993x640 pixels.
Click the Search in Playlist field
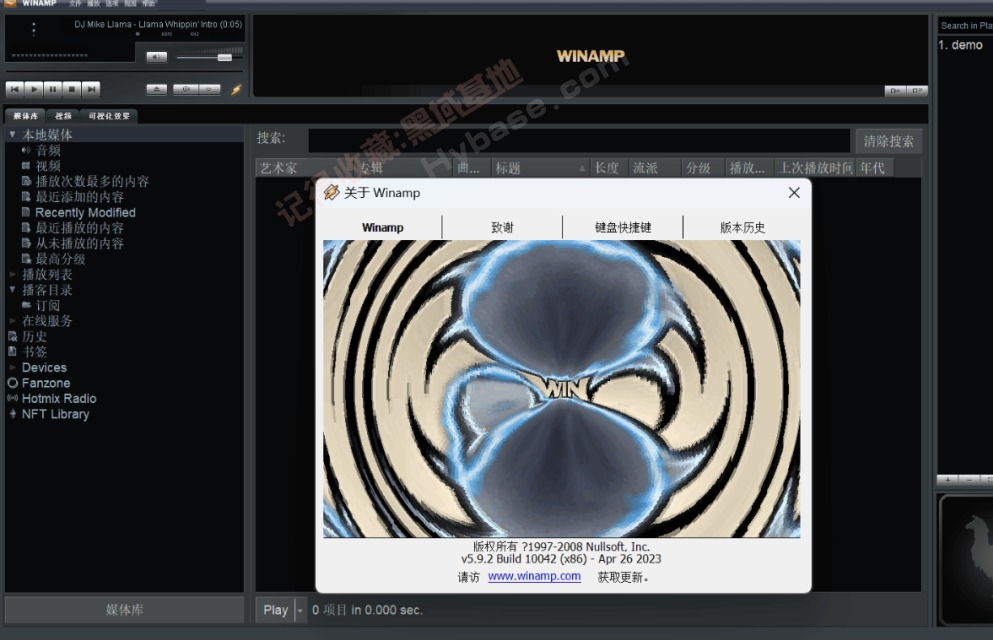(x=966, y=25)
